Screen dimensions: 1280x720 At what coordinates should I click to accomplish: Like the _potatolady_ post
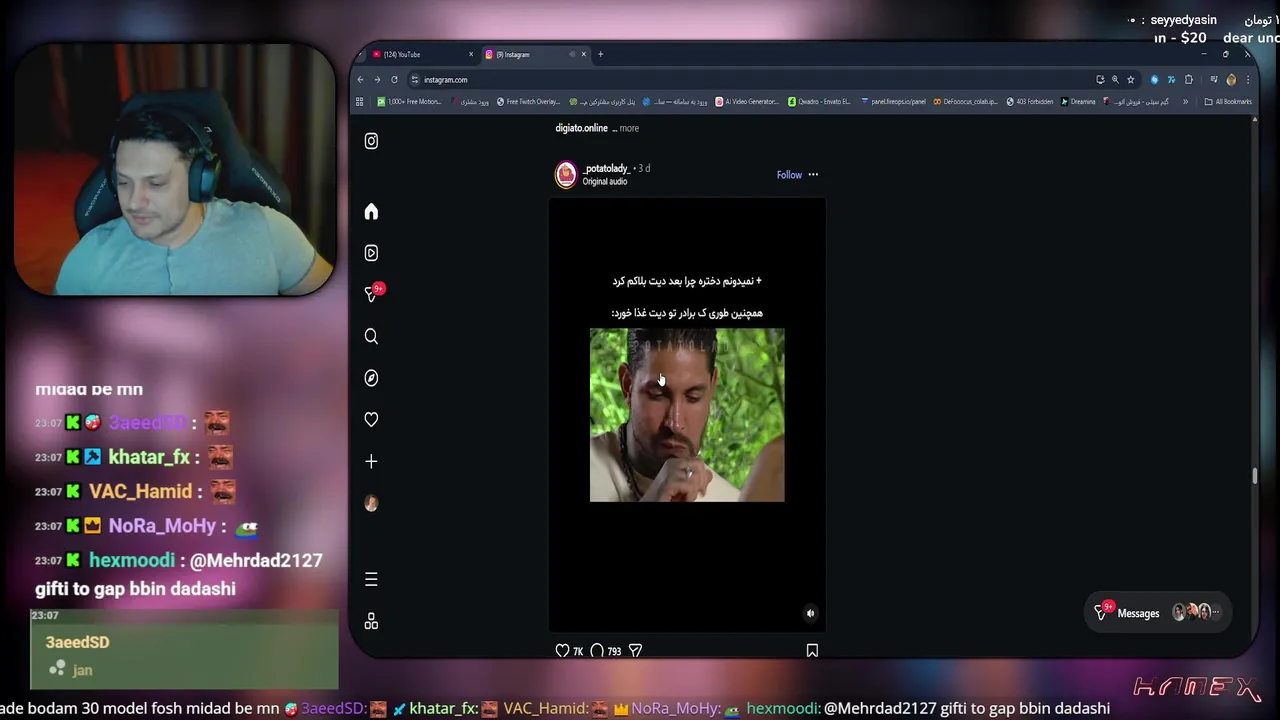pos(562,651)
